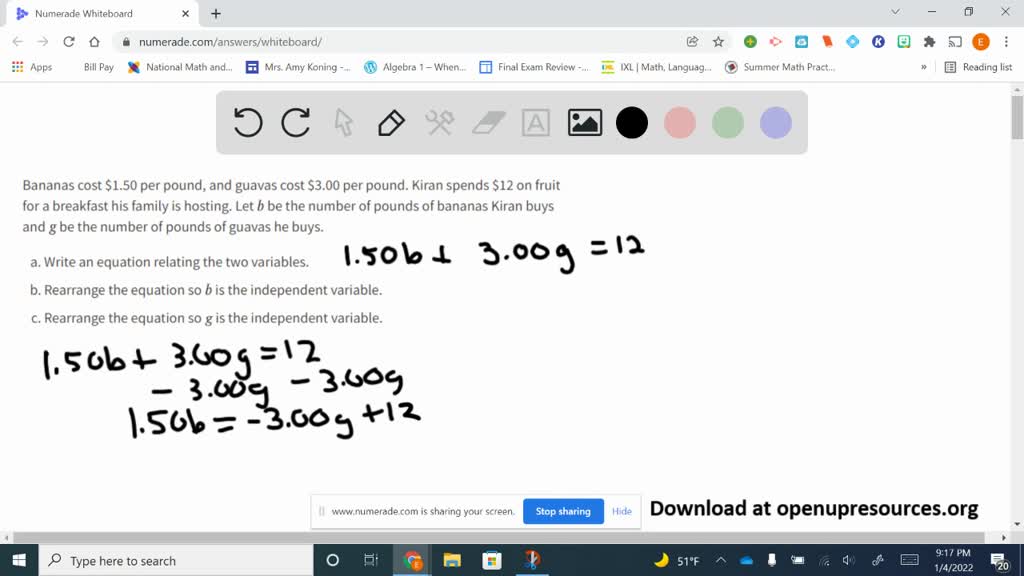1024x576 pixels.
Task: Expand the hidden bookmarks overflow chevron
Action: pyautogui.click(x=923, y=67)
